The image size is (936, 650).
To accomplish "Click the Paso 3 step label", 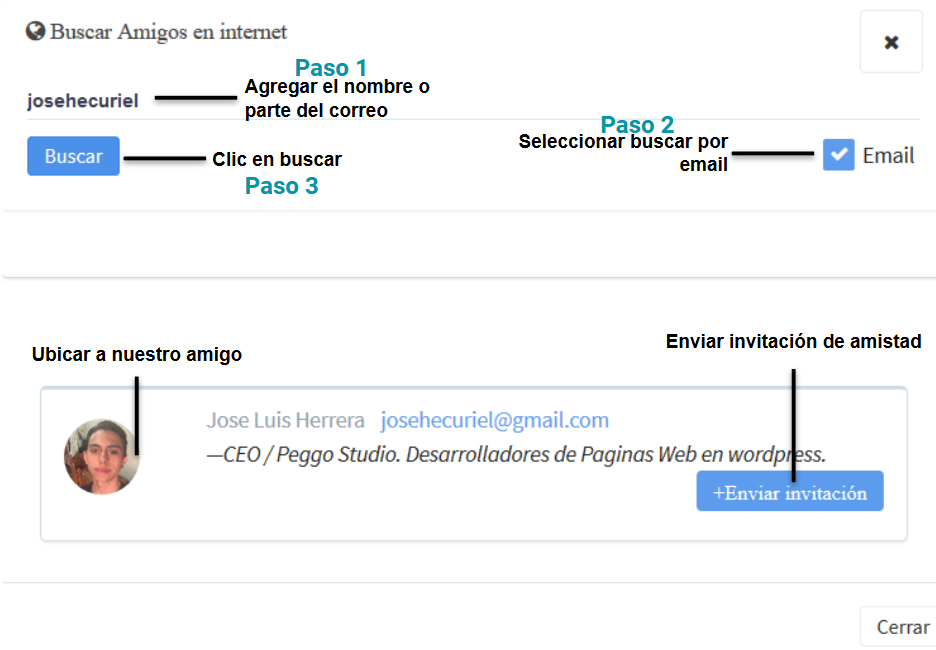I will pos(281,186).
